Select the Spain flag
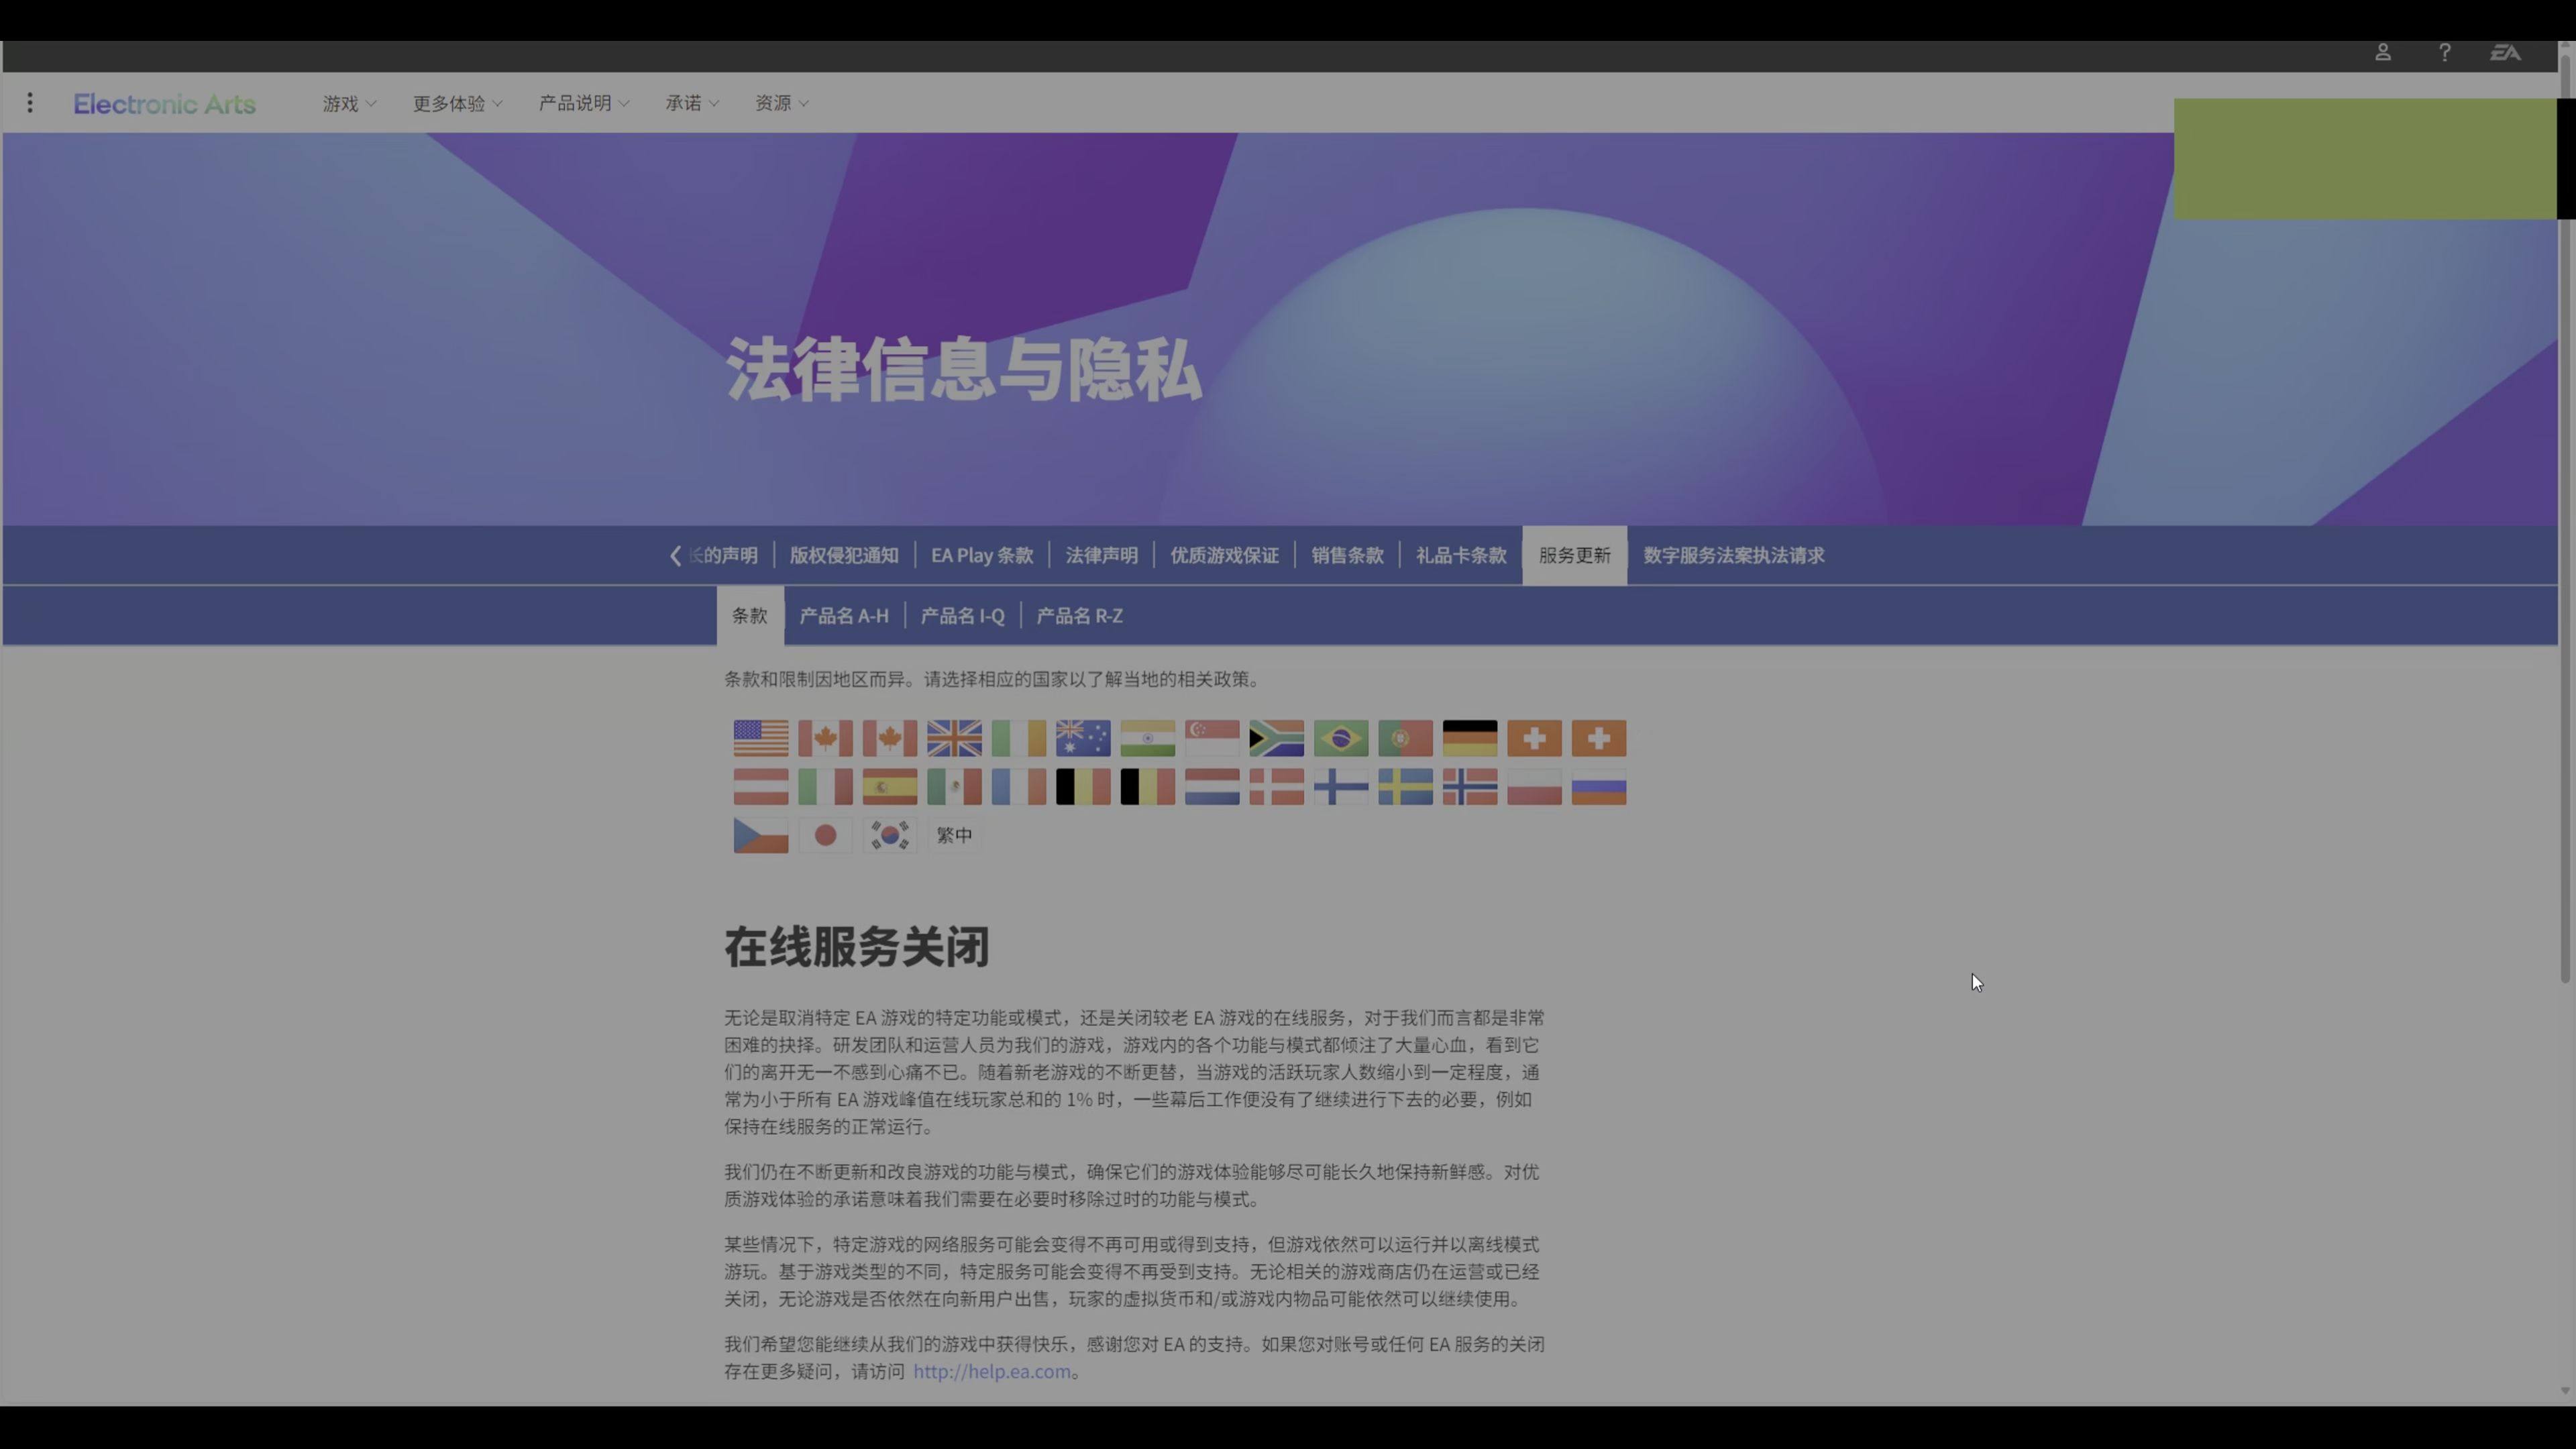 click(890, 787)
